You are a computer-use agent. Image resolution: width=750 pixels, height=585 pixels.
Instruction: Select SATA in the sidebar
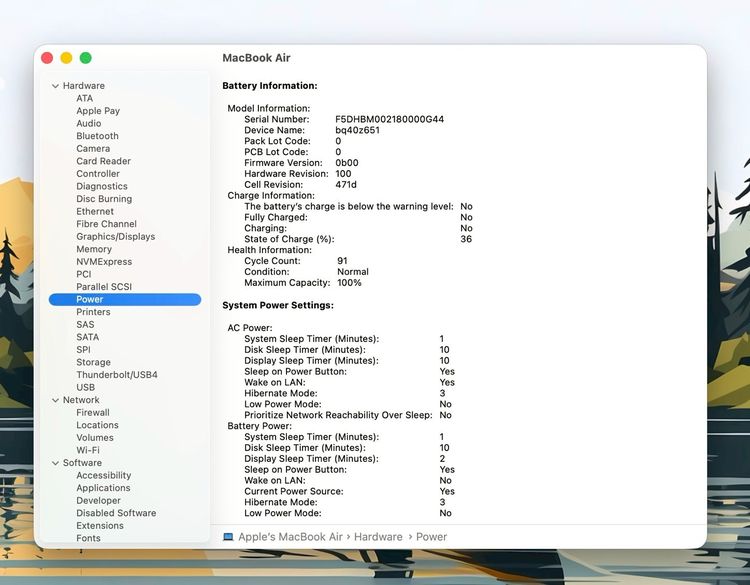point(88,337)
